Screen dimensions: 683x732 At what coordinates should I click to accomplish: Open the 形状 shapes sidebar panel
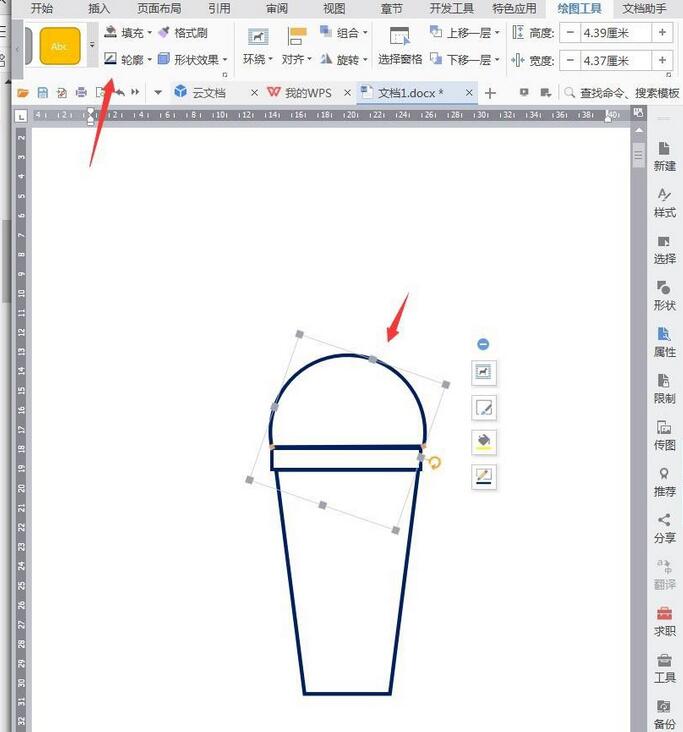coord(664,294)
